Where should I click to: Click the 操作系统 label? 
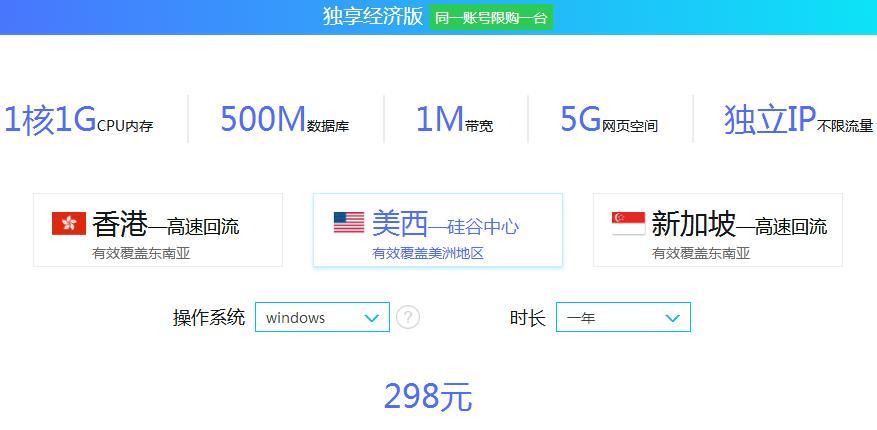point(209,318)
